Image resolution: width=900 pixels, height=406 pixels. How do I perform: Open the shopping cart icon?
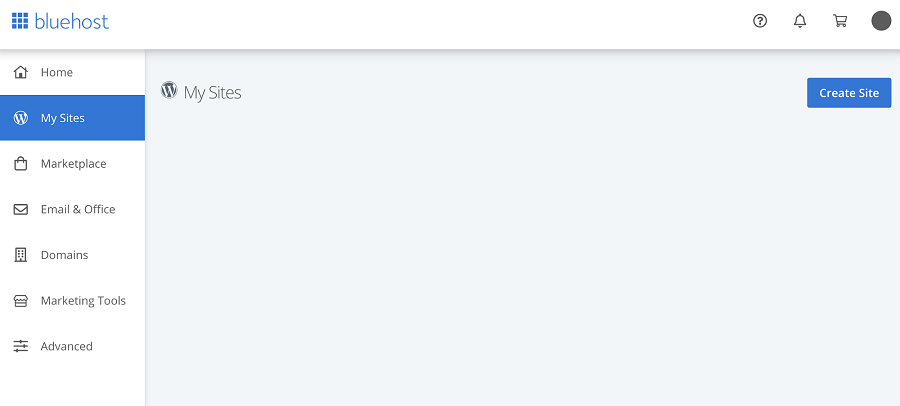pyautogui.click(x=840, y=21)
